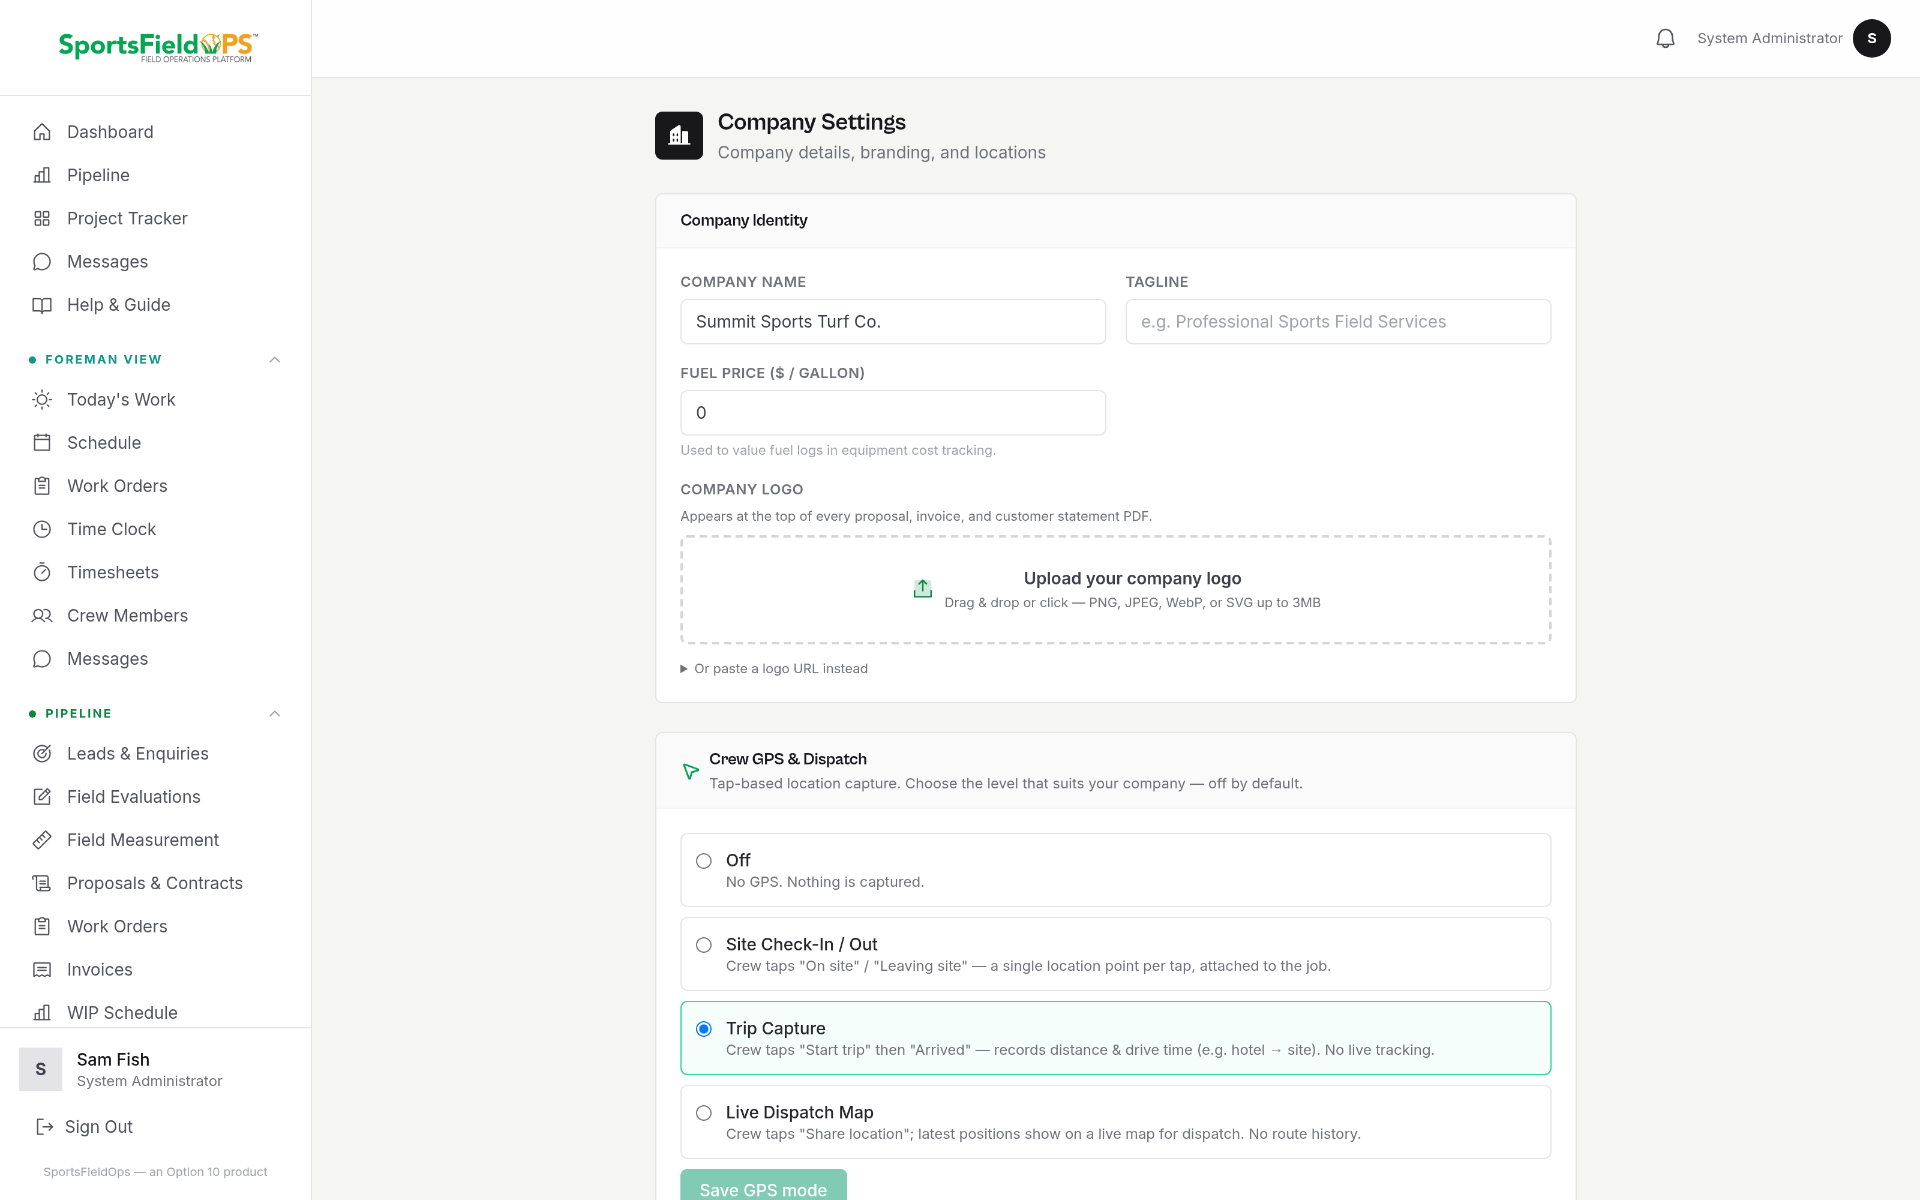This screenshot has height=1200, width=1920.
Task: Open Field Measurement page
Action: [x=156, y=840]
